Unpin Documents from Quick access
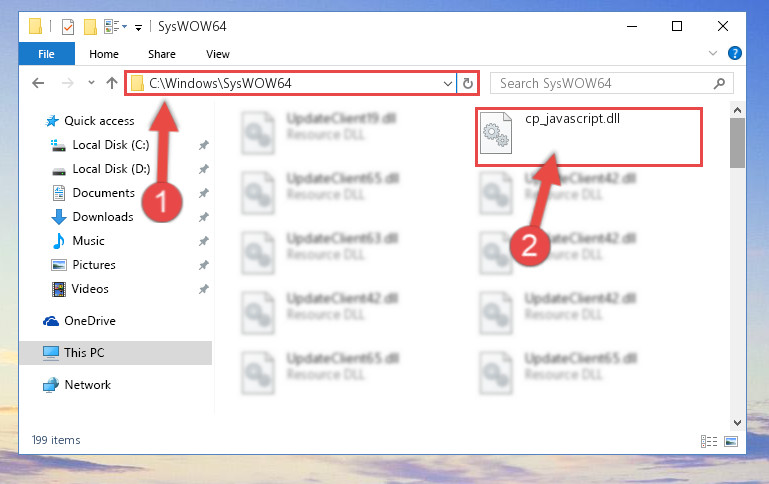769x484 pixels. click(x=204, y=193)
